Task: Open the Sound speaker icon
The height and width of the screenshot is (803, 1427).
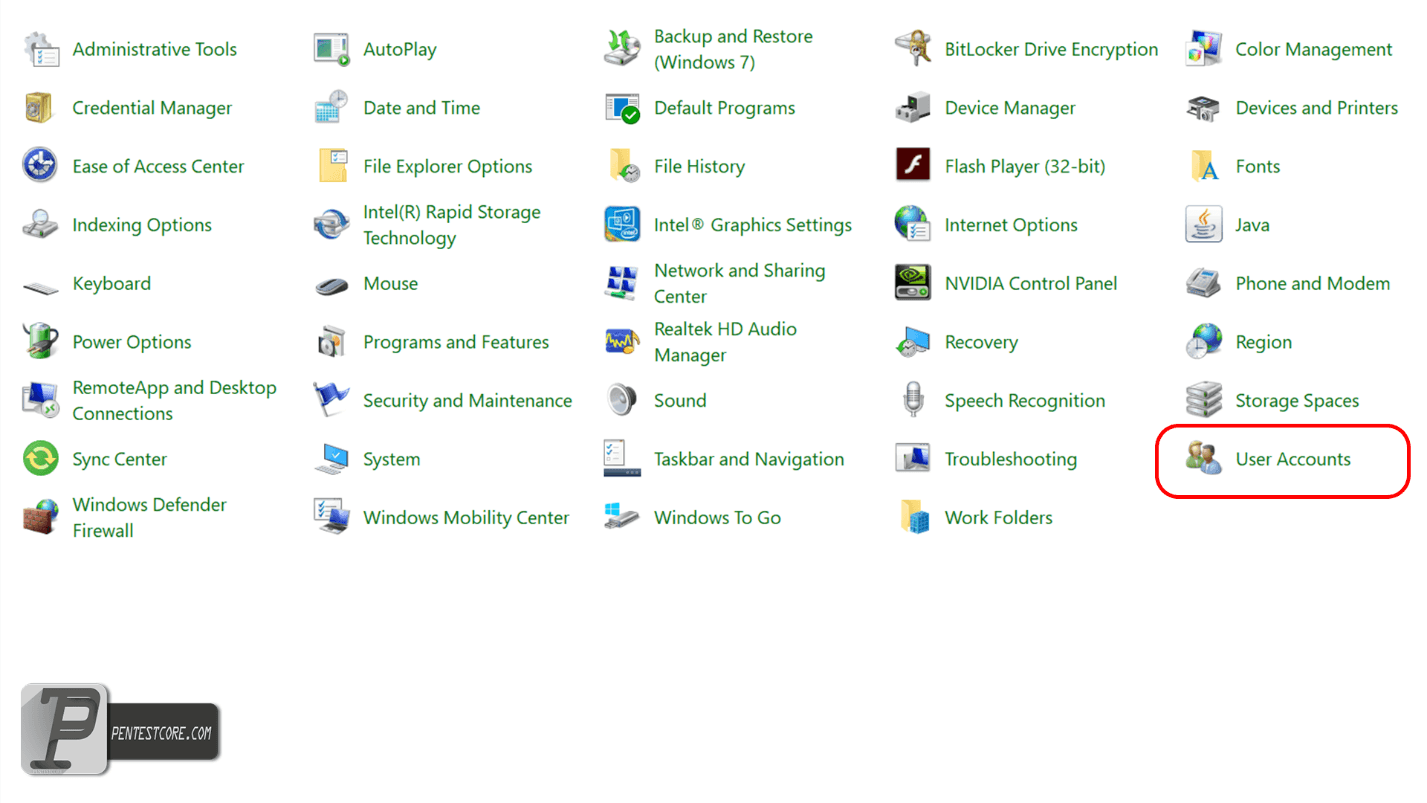Action: pos(622,400)
